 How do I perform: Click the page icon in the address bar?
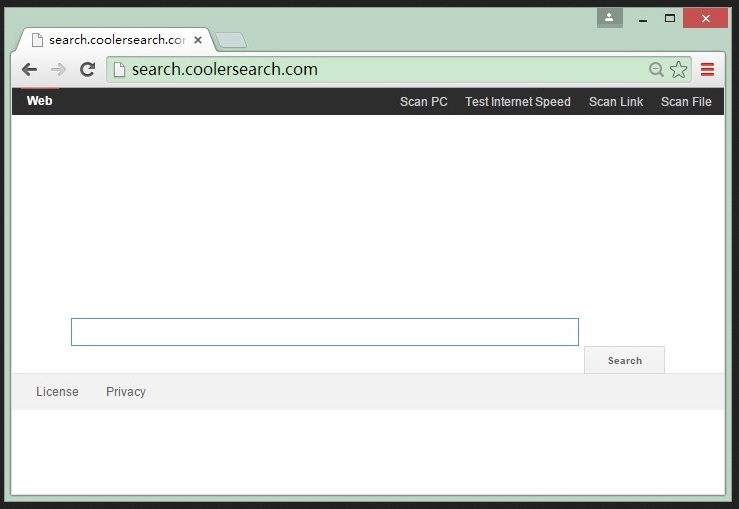click(119, 70)
